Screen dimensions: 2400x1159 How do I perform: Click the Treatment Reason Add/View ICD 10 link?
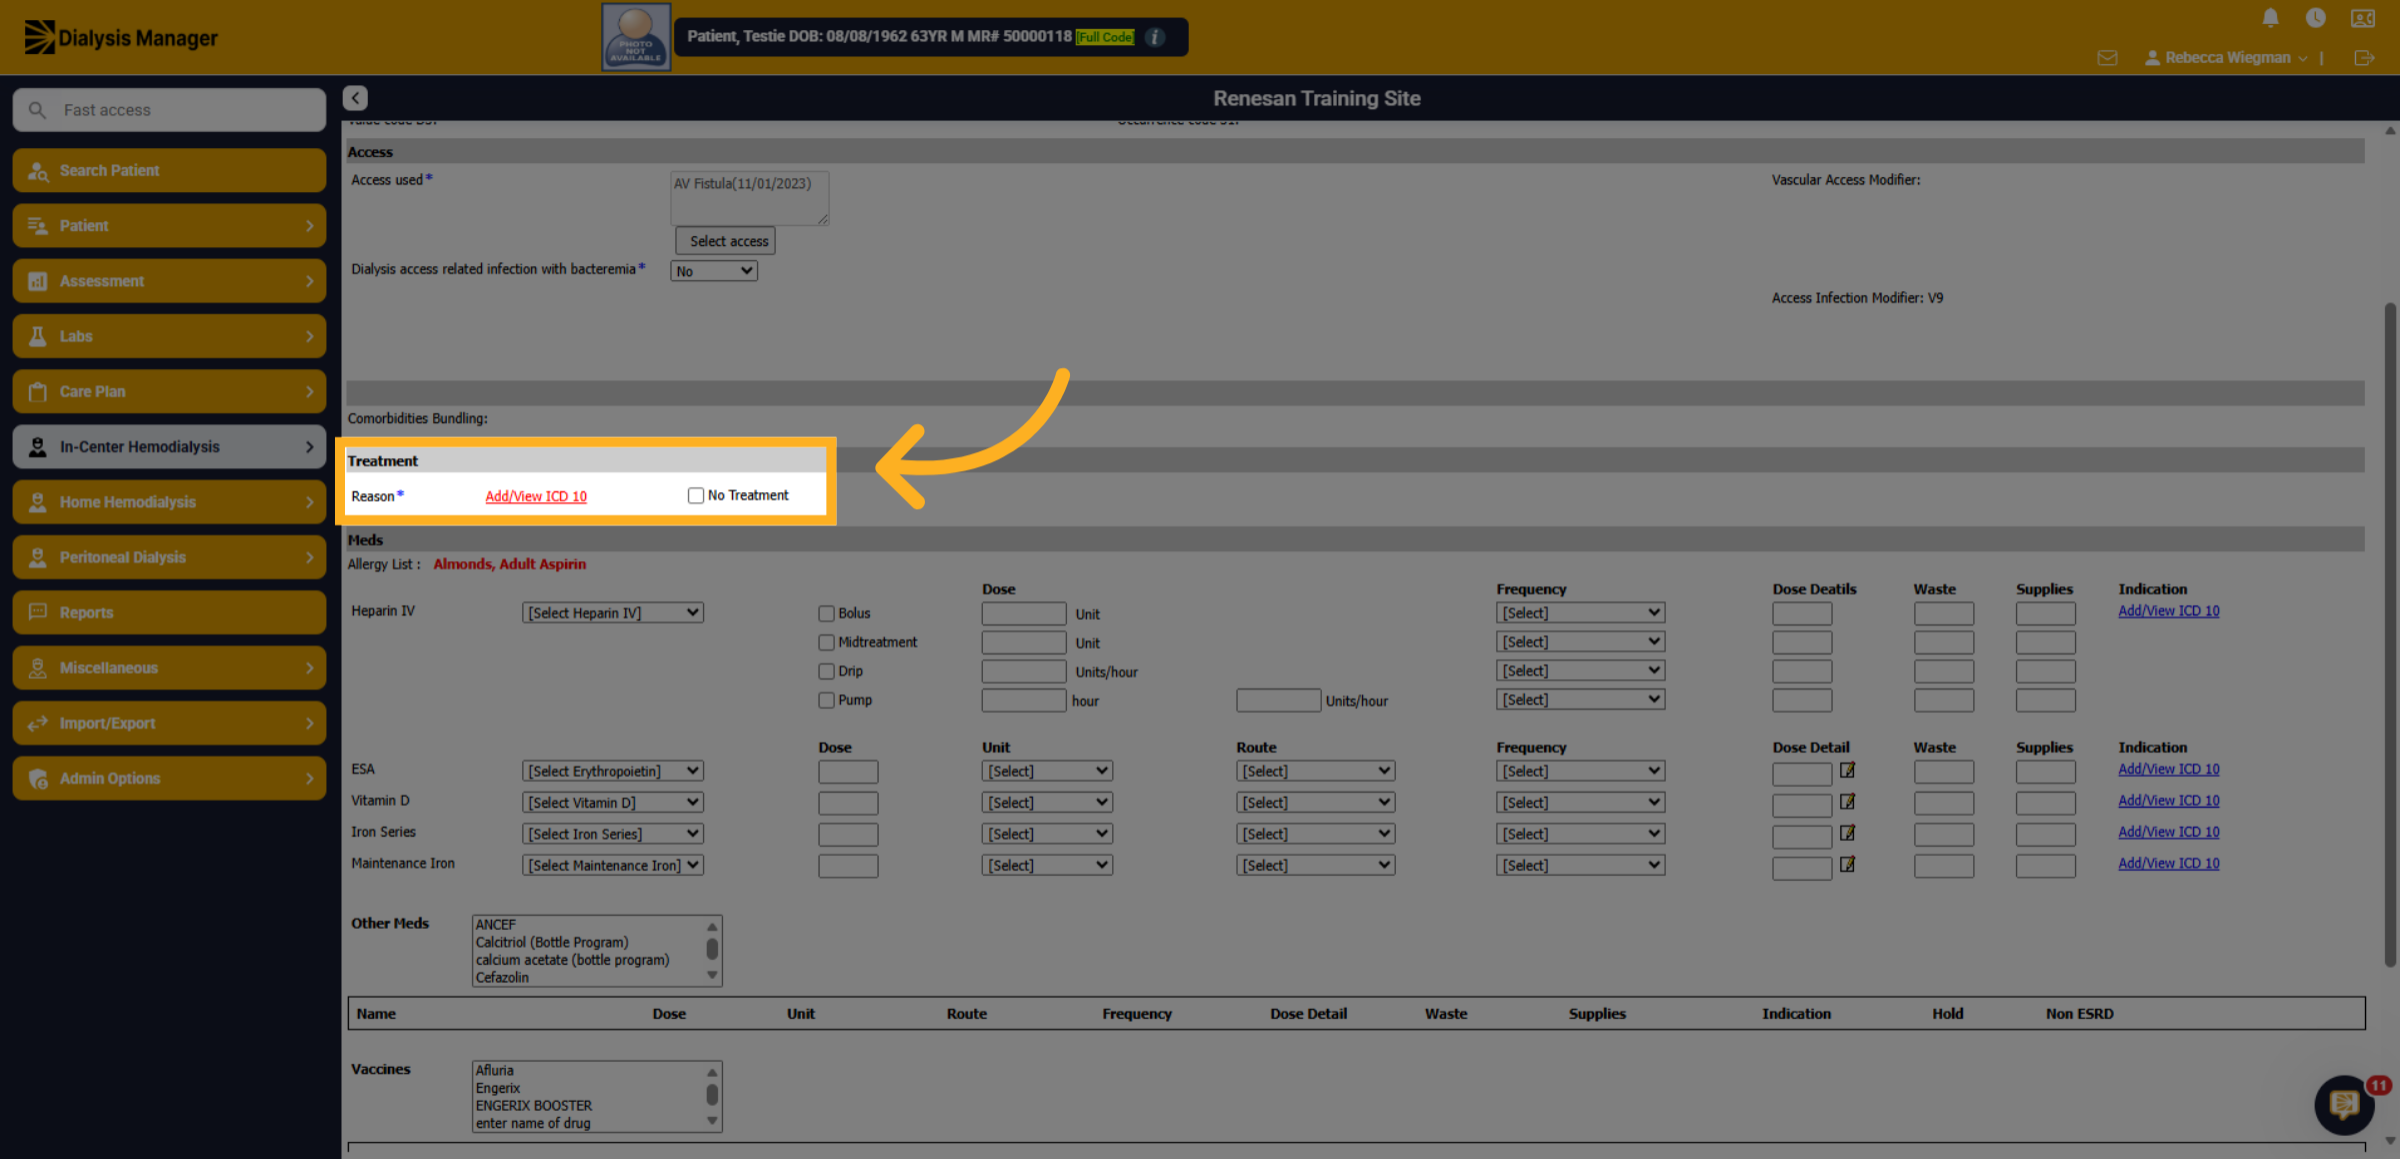tap(536, 496)
